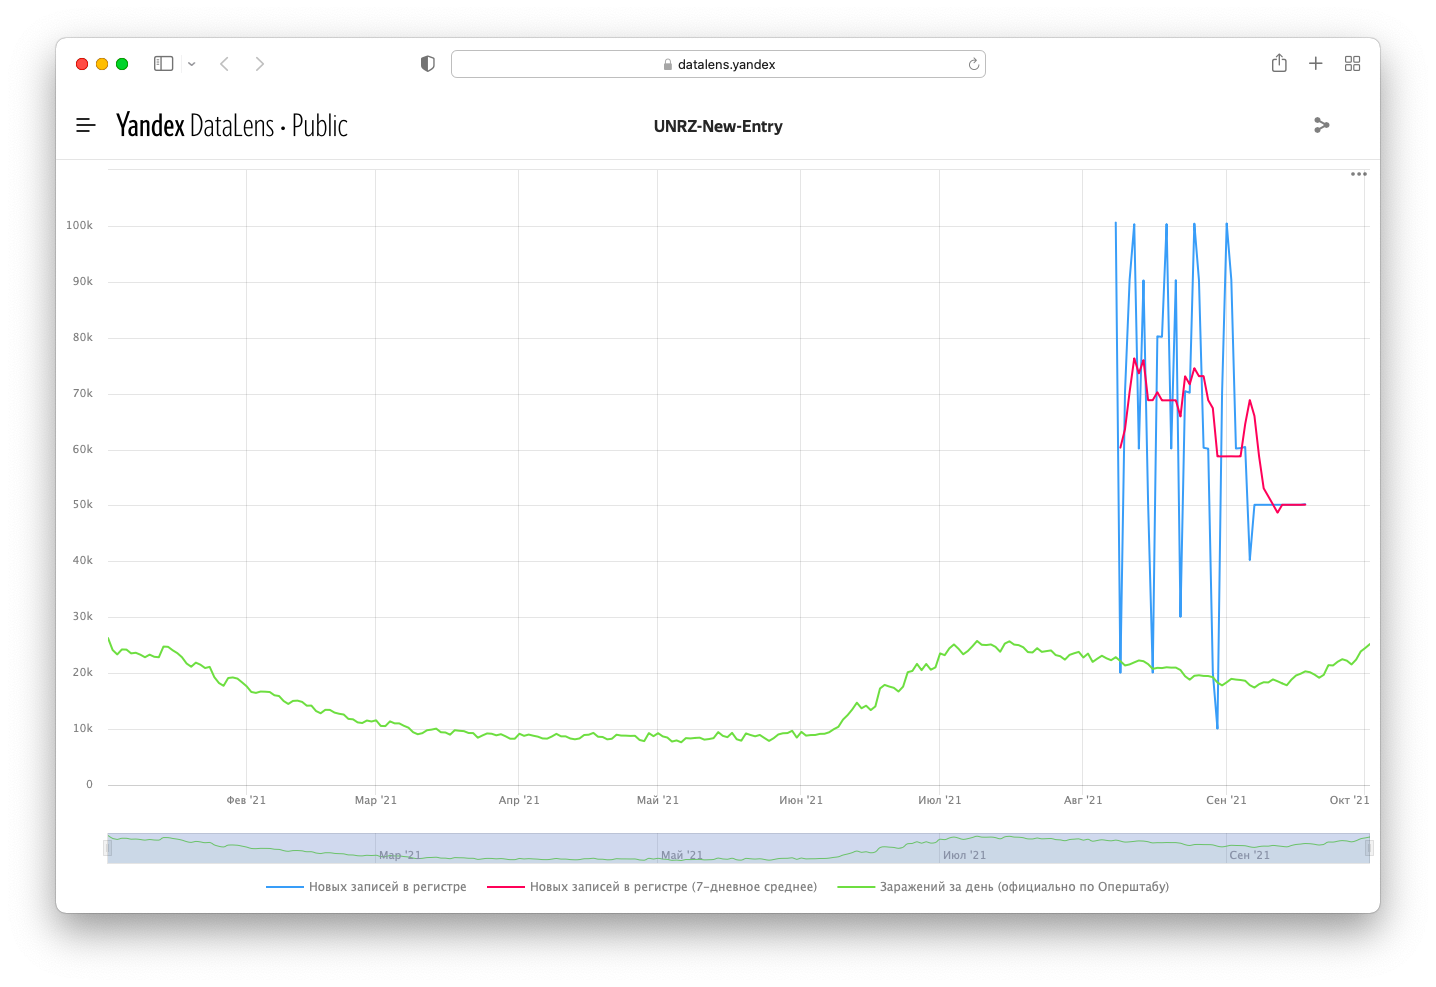Image resolution: width=1436 pixels, height=987 pixels.
Task: Go forward with Safari forward arrow
Action: (x=260, y=64)
